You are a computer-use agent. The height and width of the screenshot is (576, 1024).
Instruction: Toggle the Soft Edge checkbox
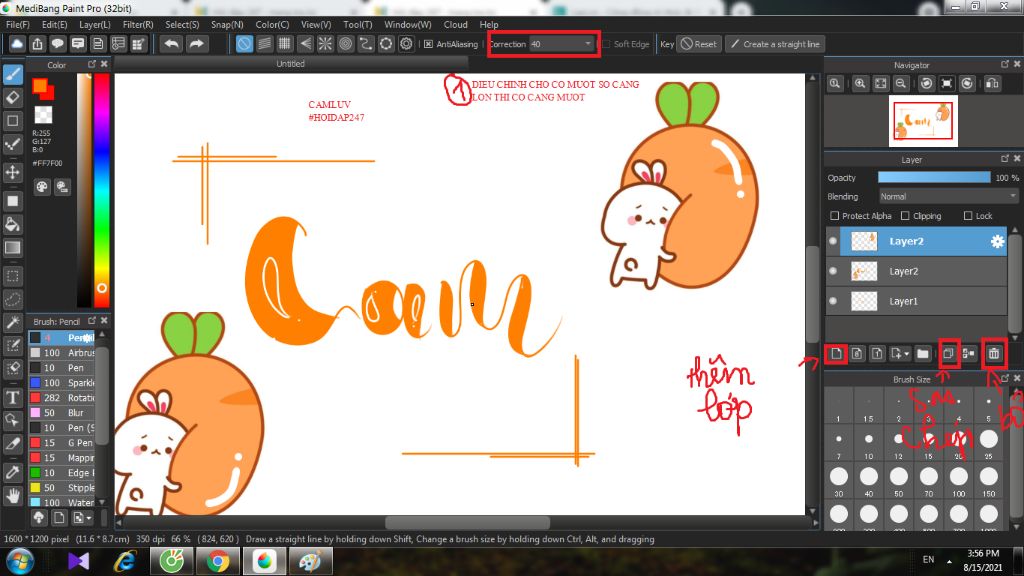(x=606, y=44)
